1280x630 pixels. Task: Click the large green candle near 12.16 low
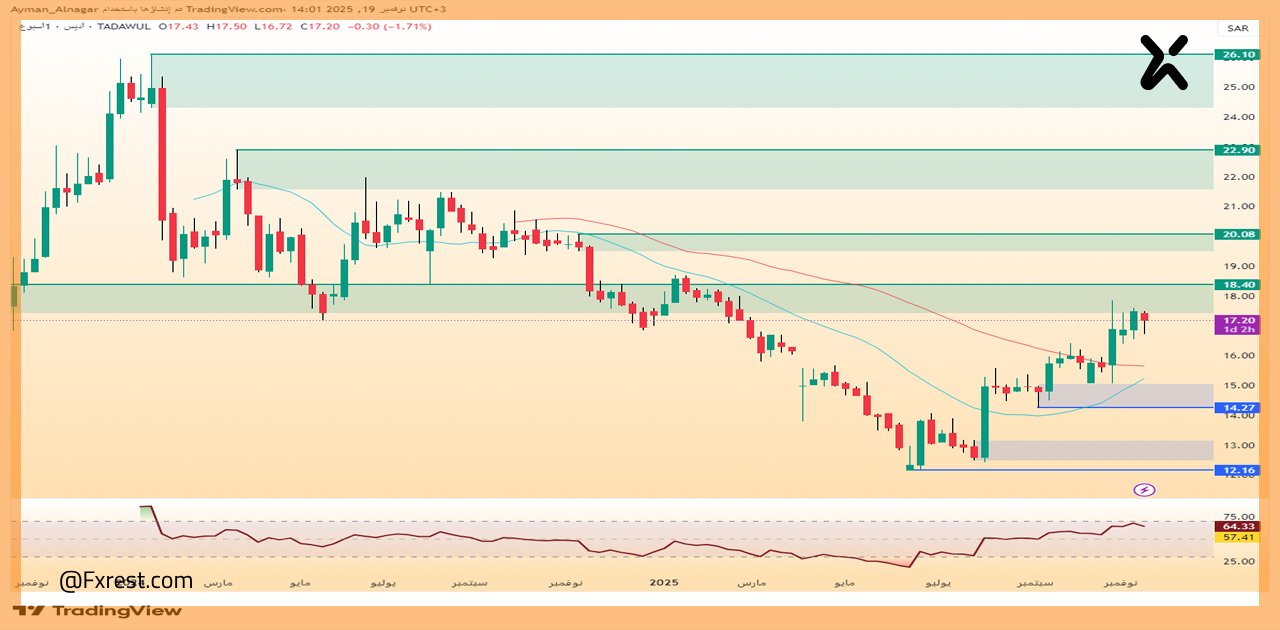(984, 422)
